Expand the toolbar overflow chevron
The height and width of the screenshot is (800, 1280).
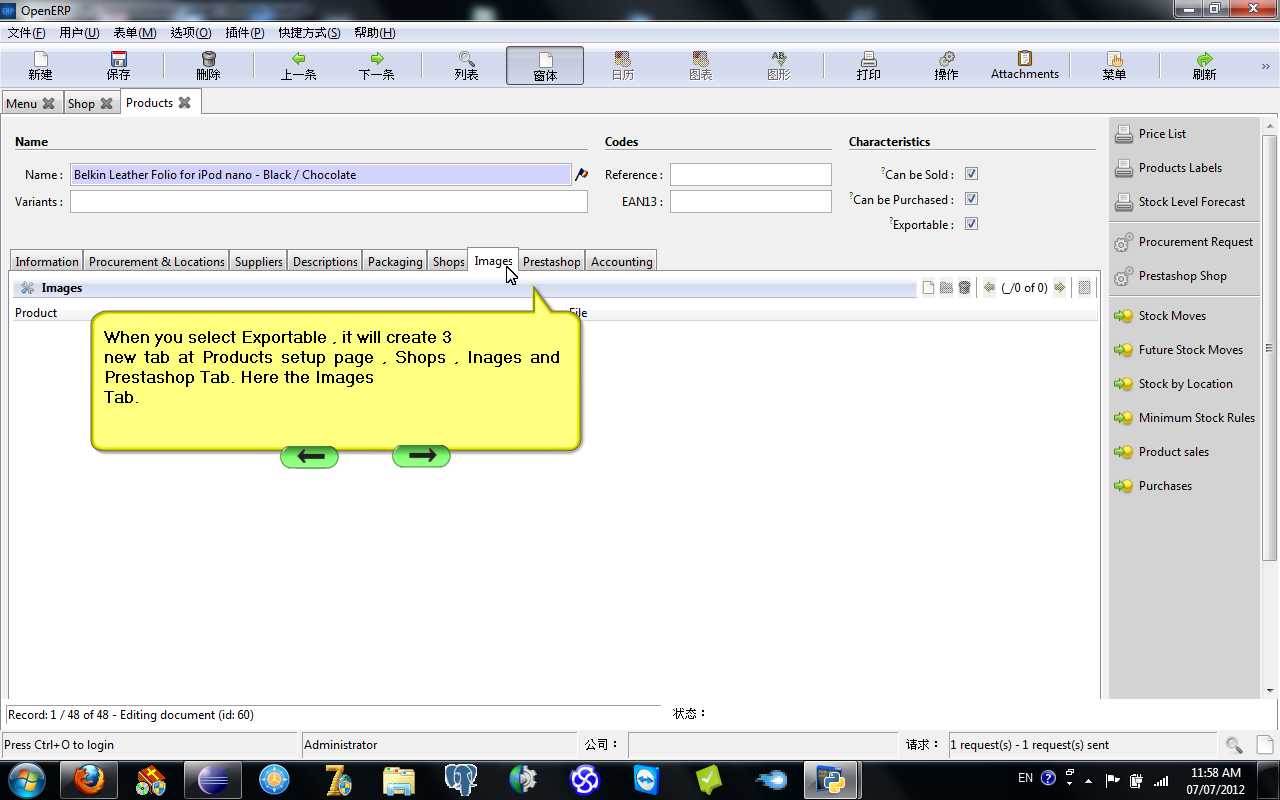(1265, 66)
